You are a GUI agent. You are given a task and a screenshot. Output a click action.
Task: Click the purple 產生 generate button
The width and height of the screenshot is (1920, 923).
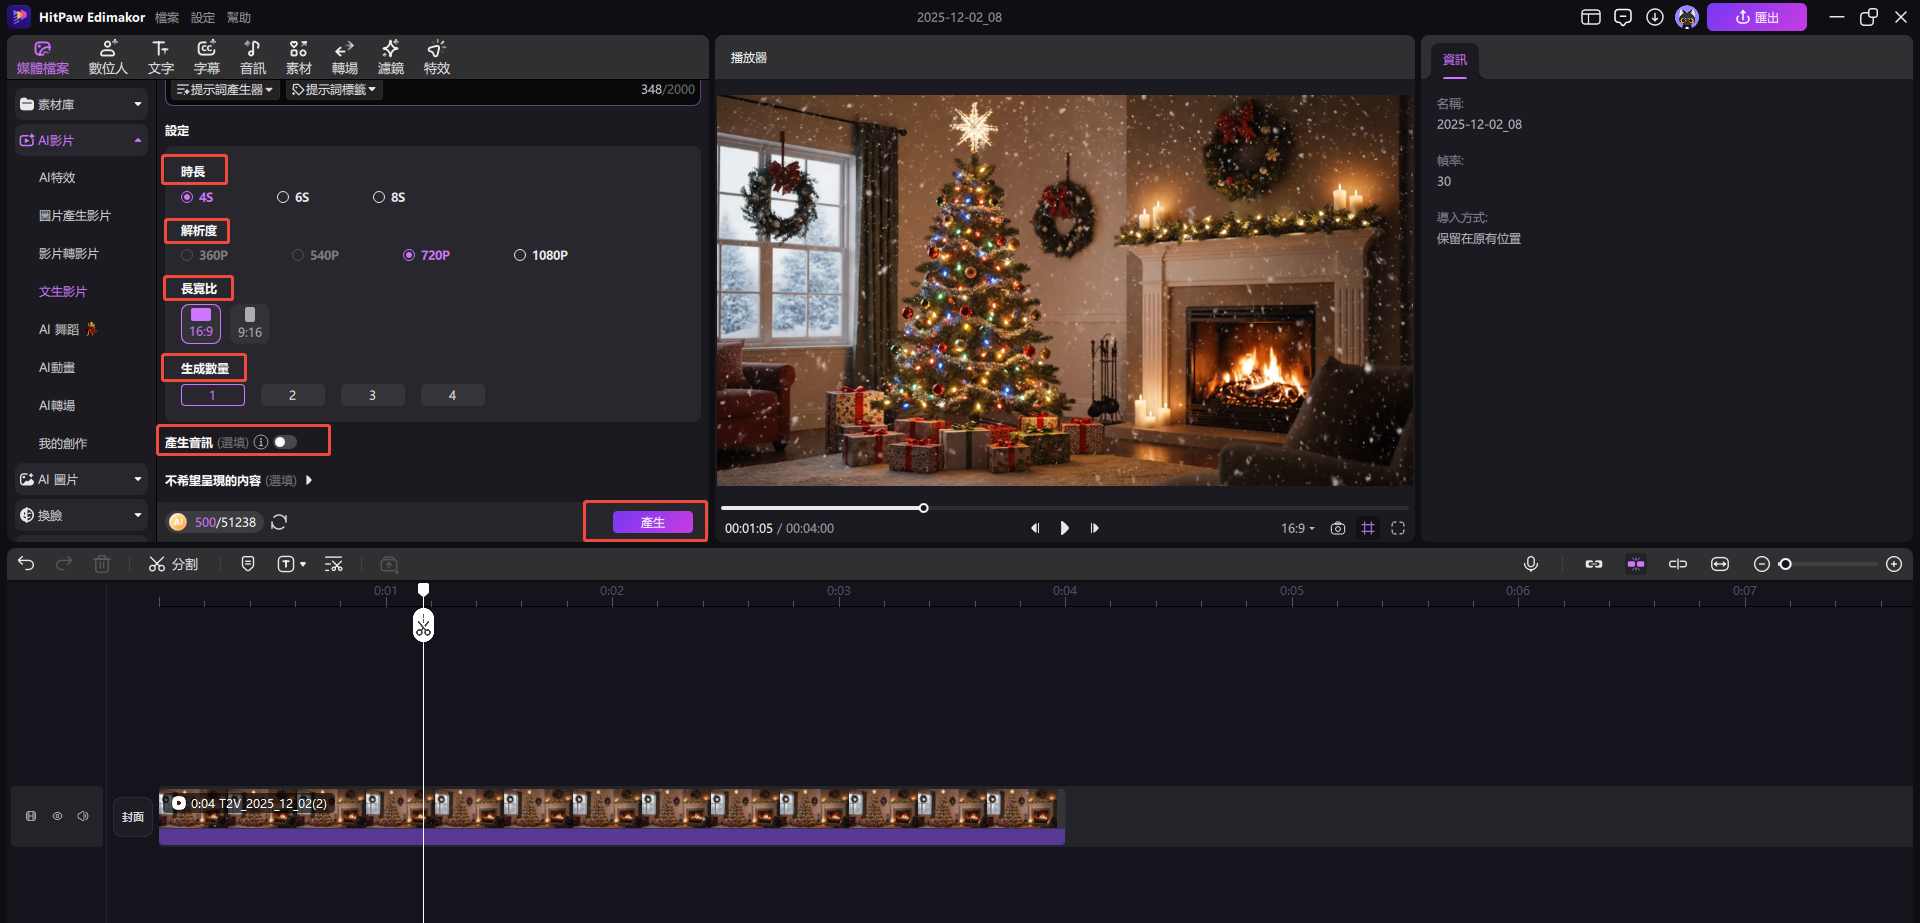point(652,522)
